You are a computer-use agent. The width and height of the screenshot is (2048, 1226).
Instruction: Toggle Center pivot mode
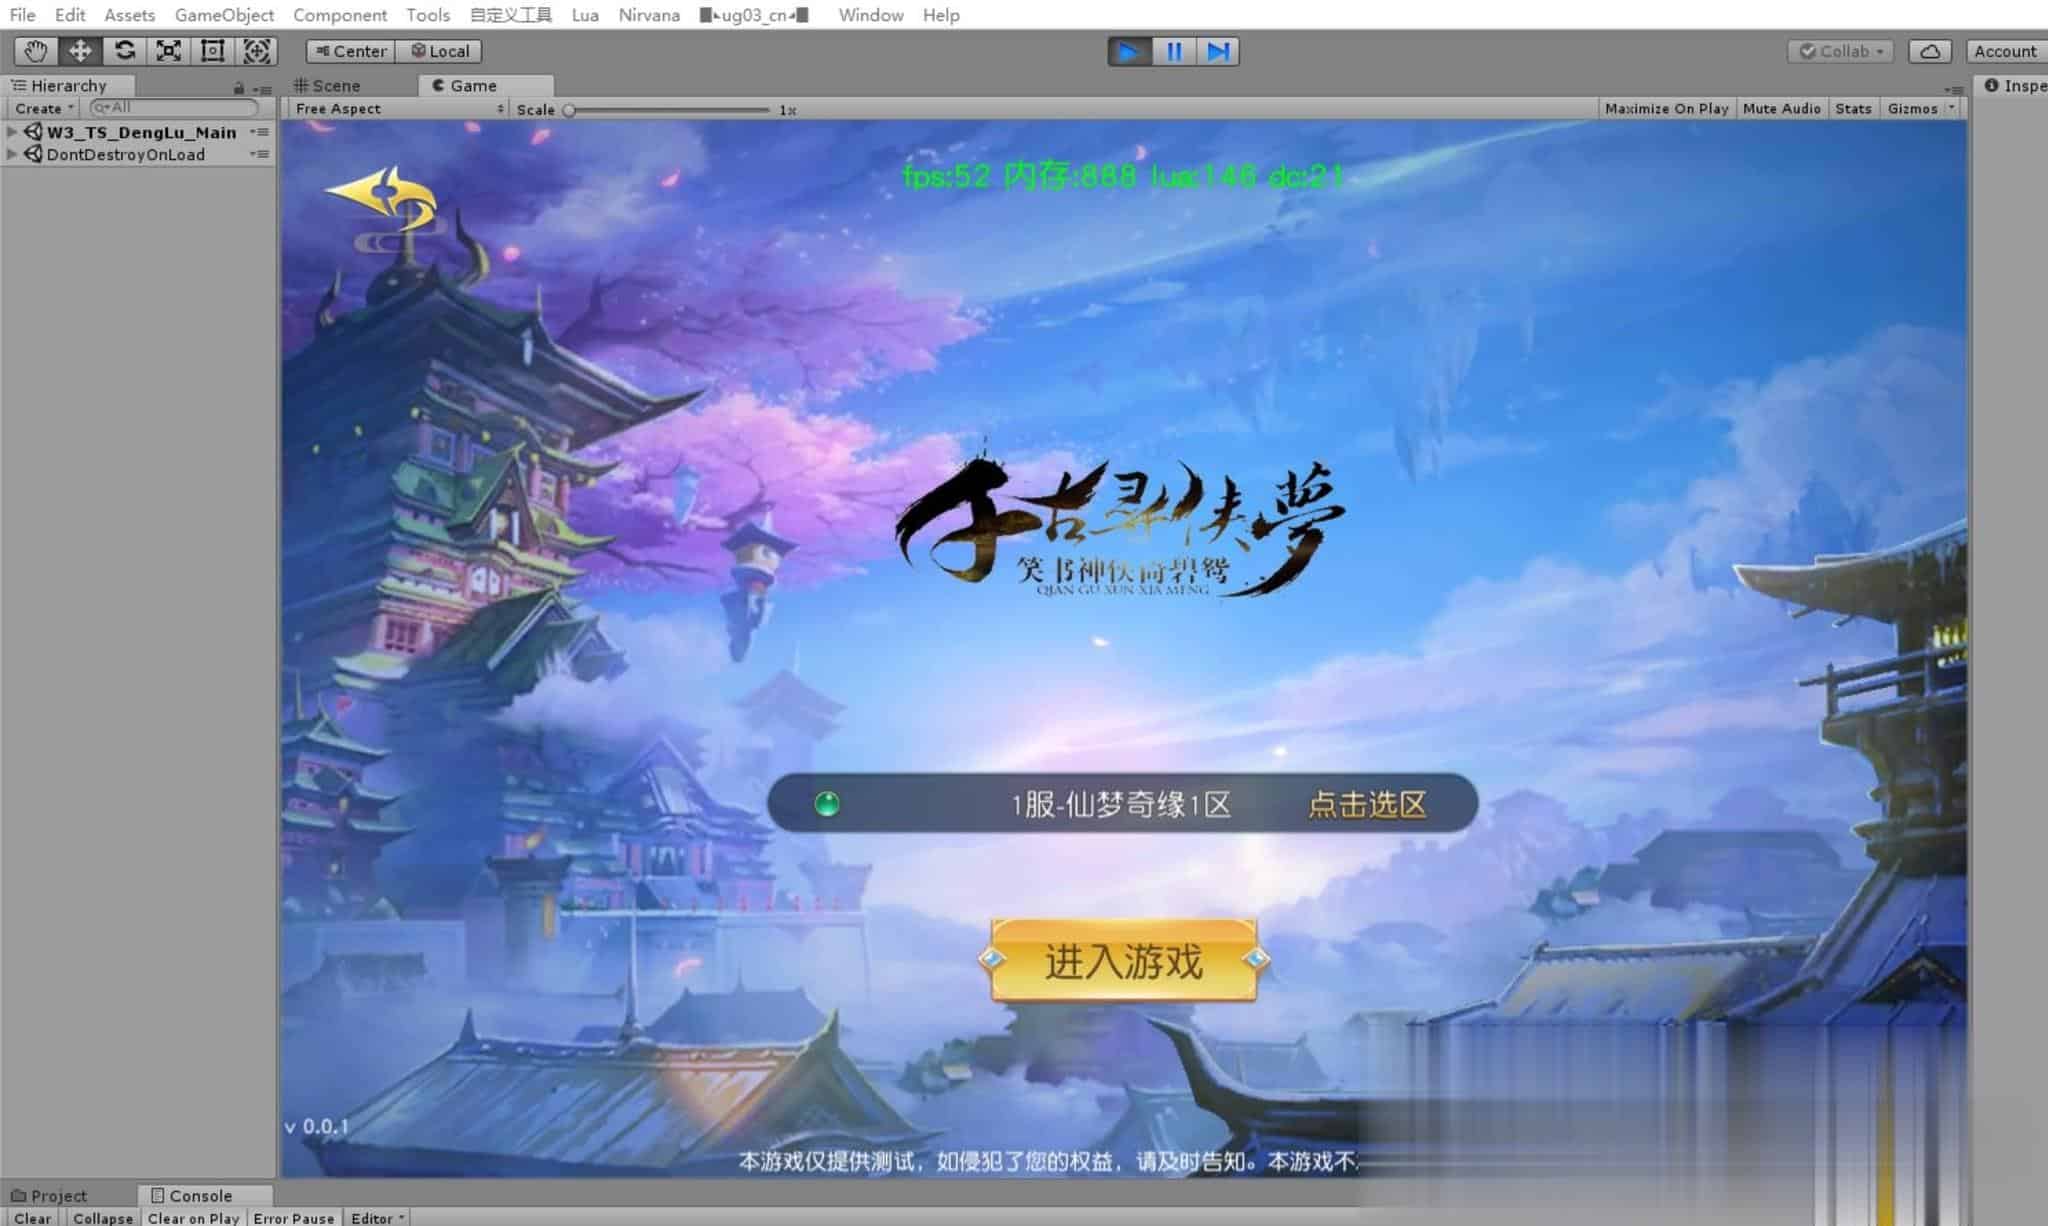pos(351,51)
